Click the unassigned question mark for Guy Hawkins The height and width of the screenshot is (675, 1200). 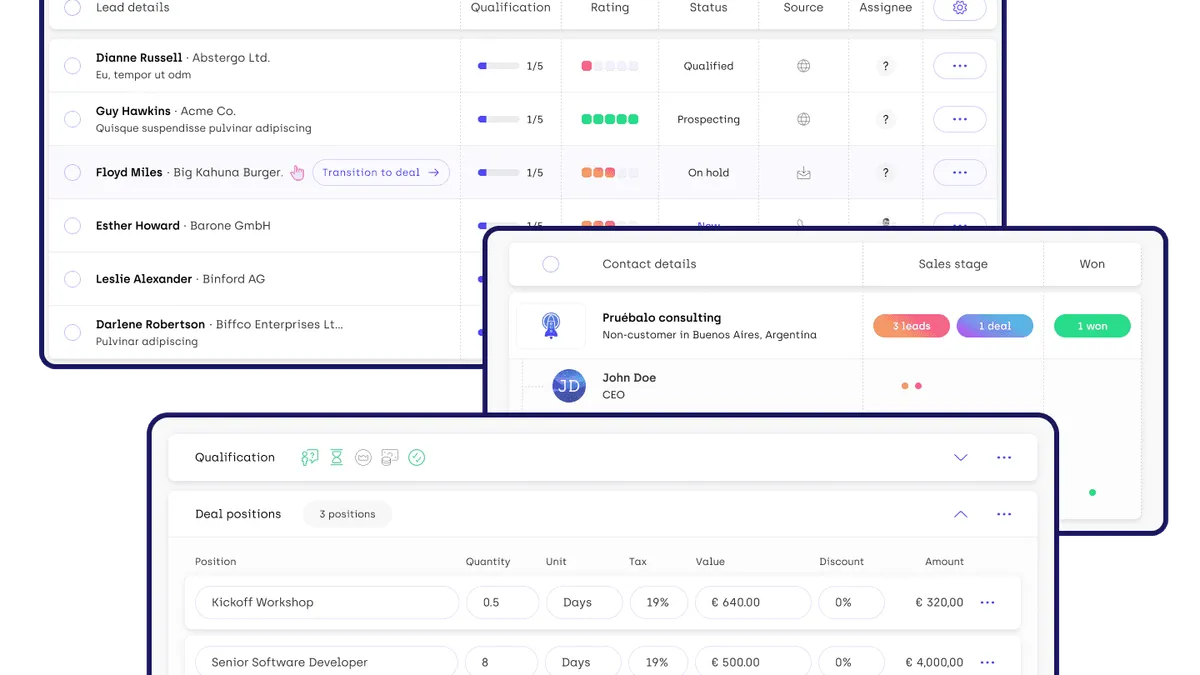(885, 119)
